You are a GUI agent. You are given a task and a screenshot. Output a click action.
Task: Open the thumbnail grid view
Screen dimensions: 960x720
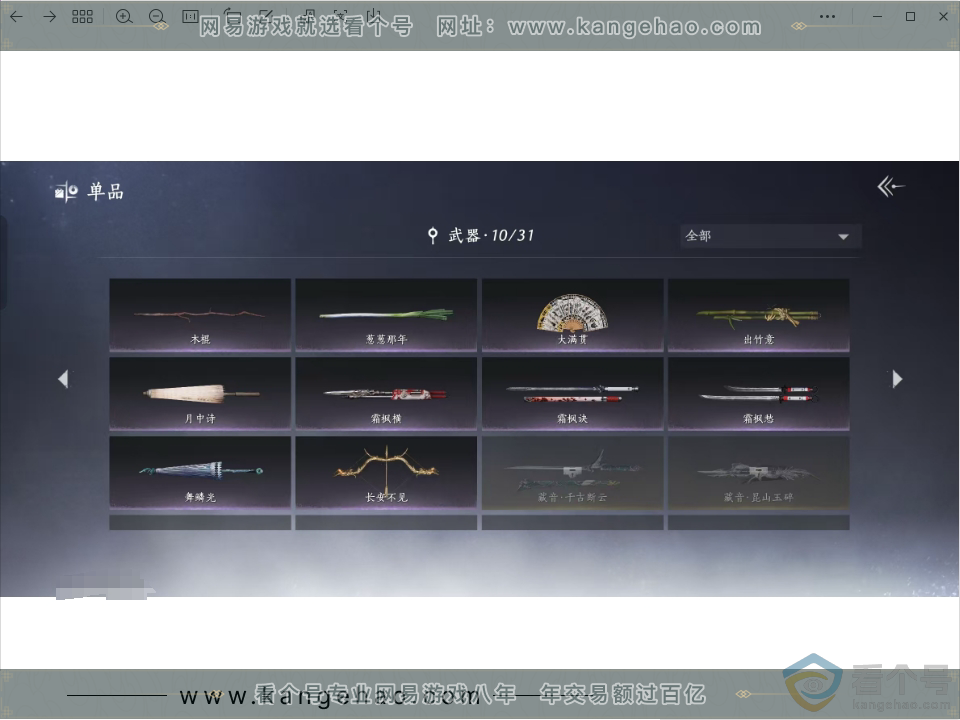pos(82,17)
